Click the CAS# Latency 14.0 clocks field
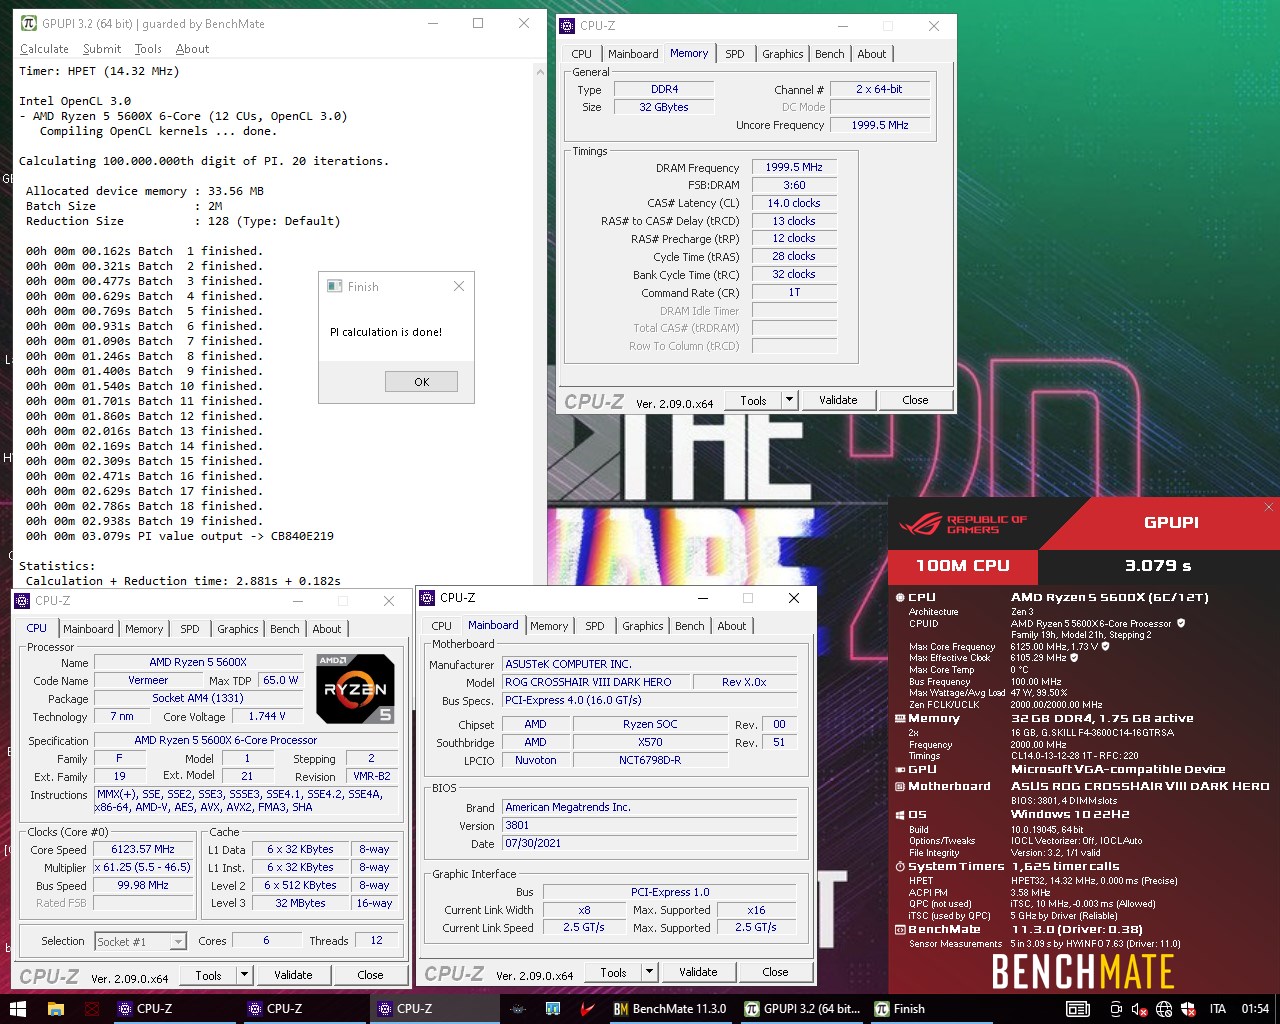The width and height of the screenshot is (1280, 1024). pos(794,203)
